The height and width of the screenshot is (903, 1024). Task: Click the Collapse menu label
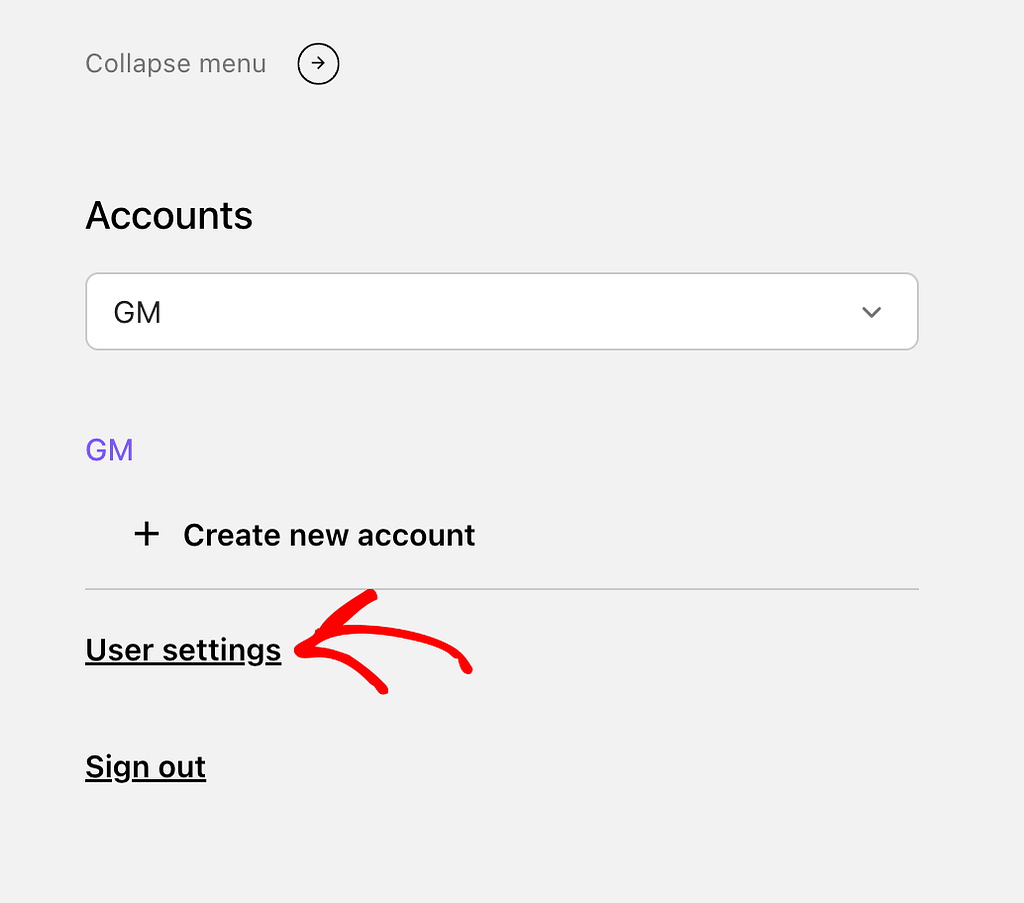175,64
